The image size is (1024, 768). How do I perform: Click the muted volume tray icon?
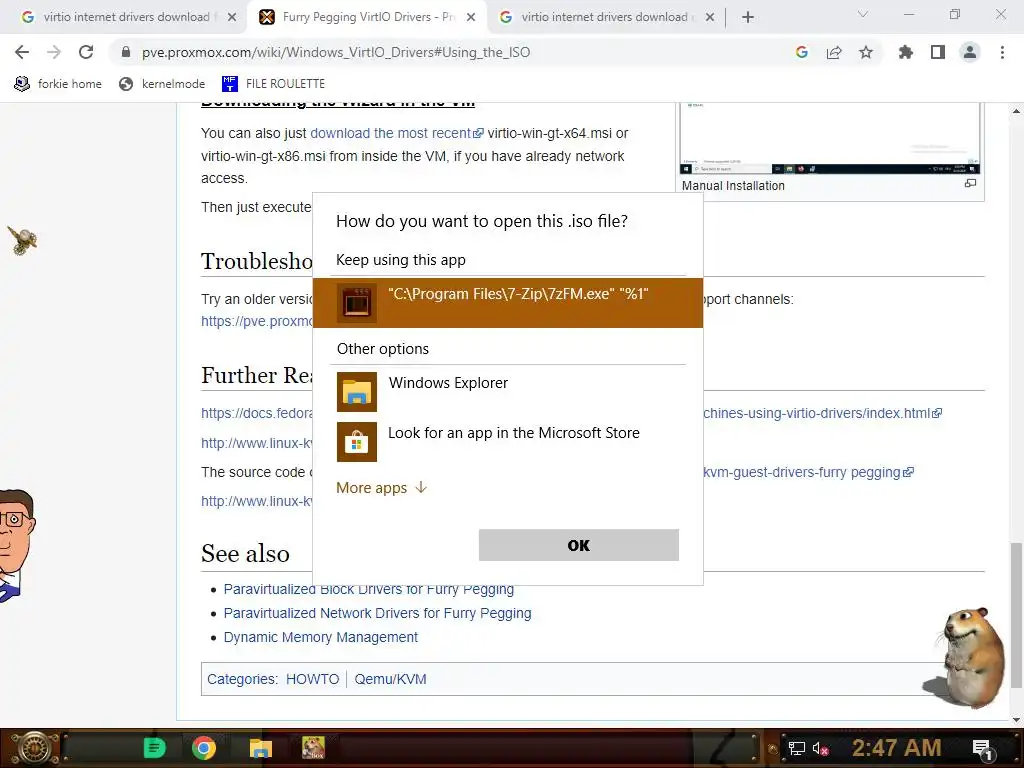click(820, 748)
